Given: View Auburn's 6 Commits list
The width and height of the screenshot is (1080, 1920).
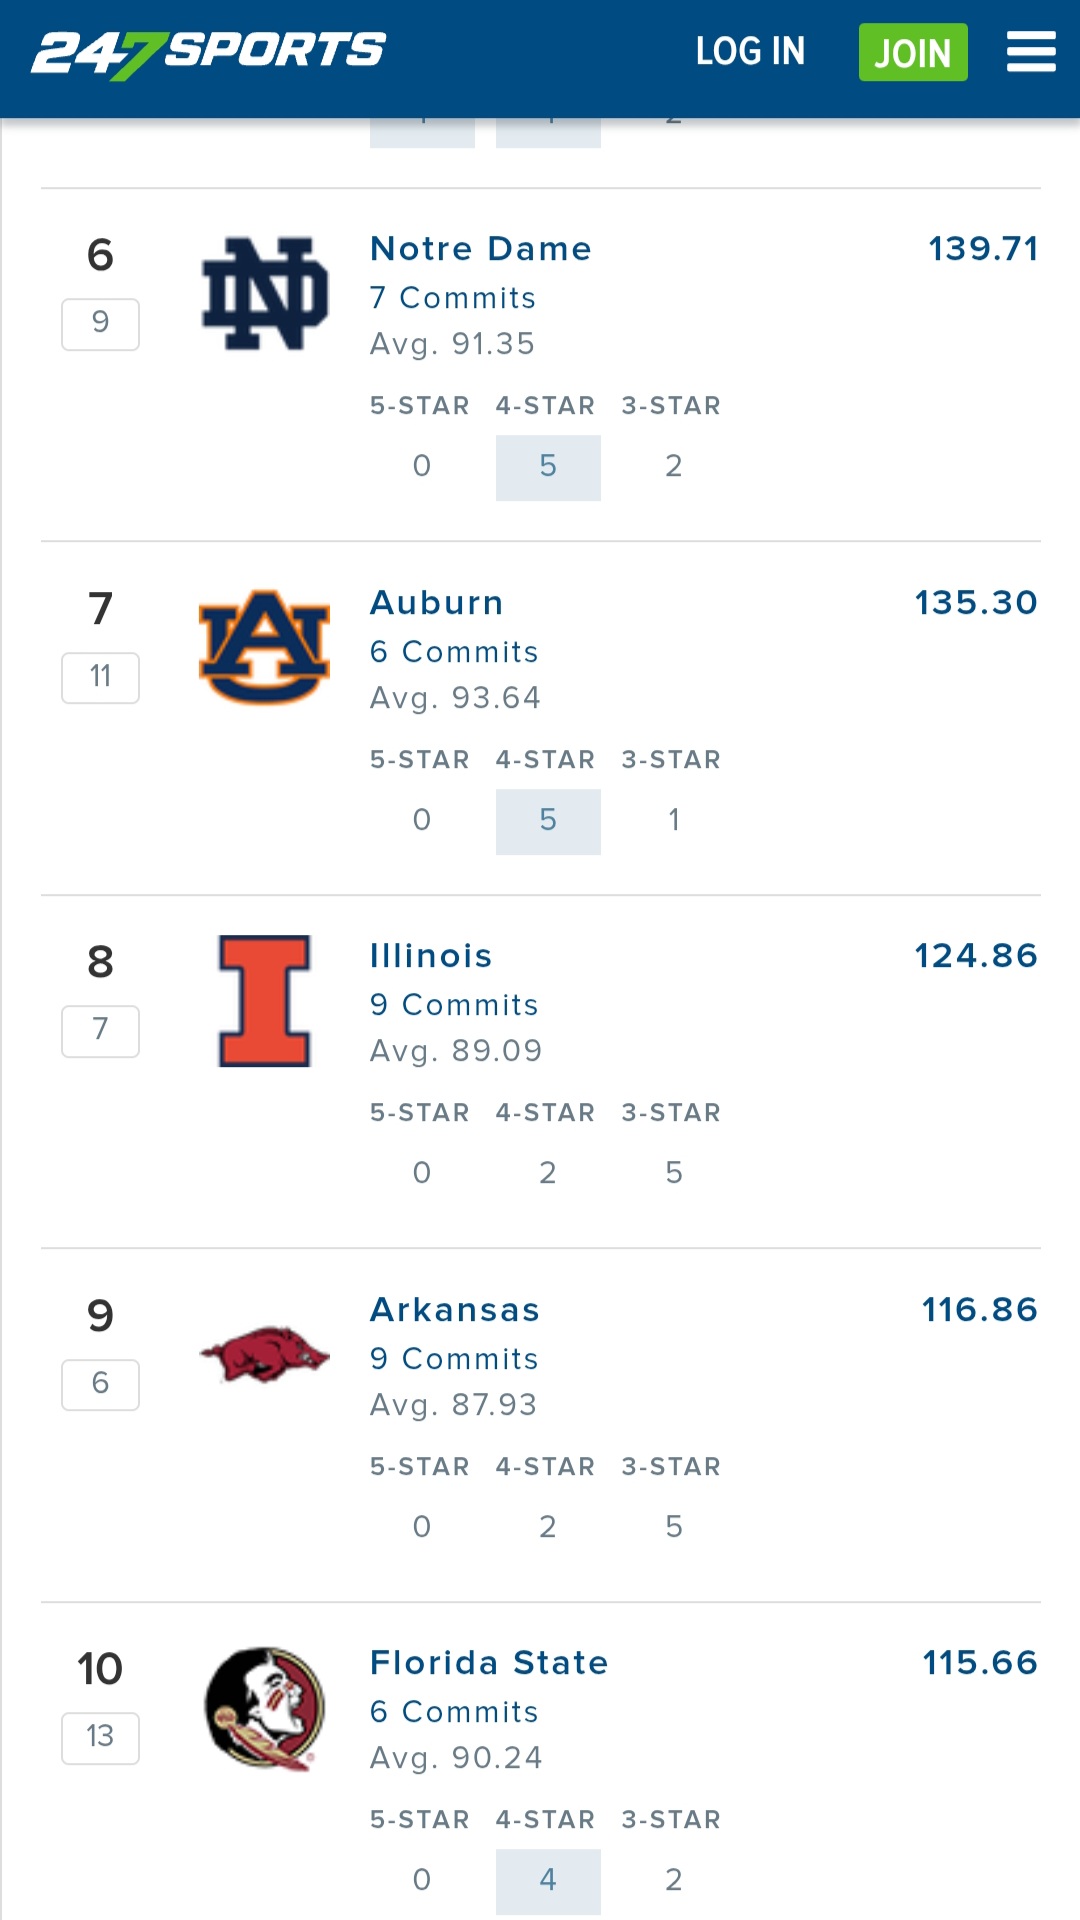Looking at the screenshot, I should point(454,652).
